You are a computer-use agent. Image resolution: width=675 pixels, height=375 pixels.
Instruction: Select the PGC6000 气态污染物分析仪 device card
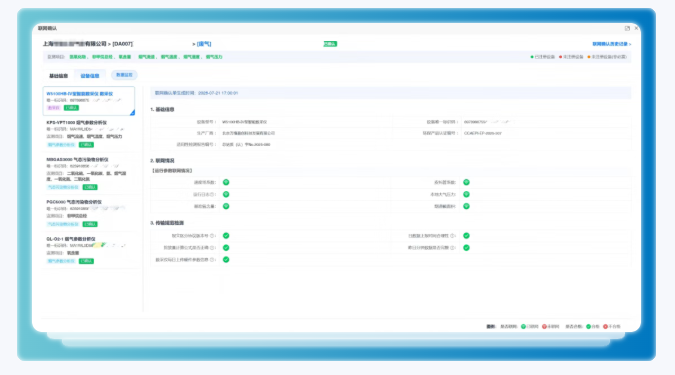click(x=89, y=213)
